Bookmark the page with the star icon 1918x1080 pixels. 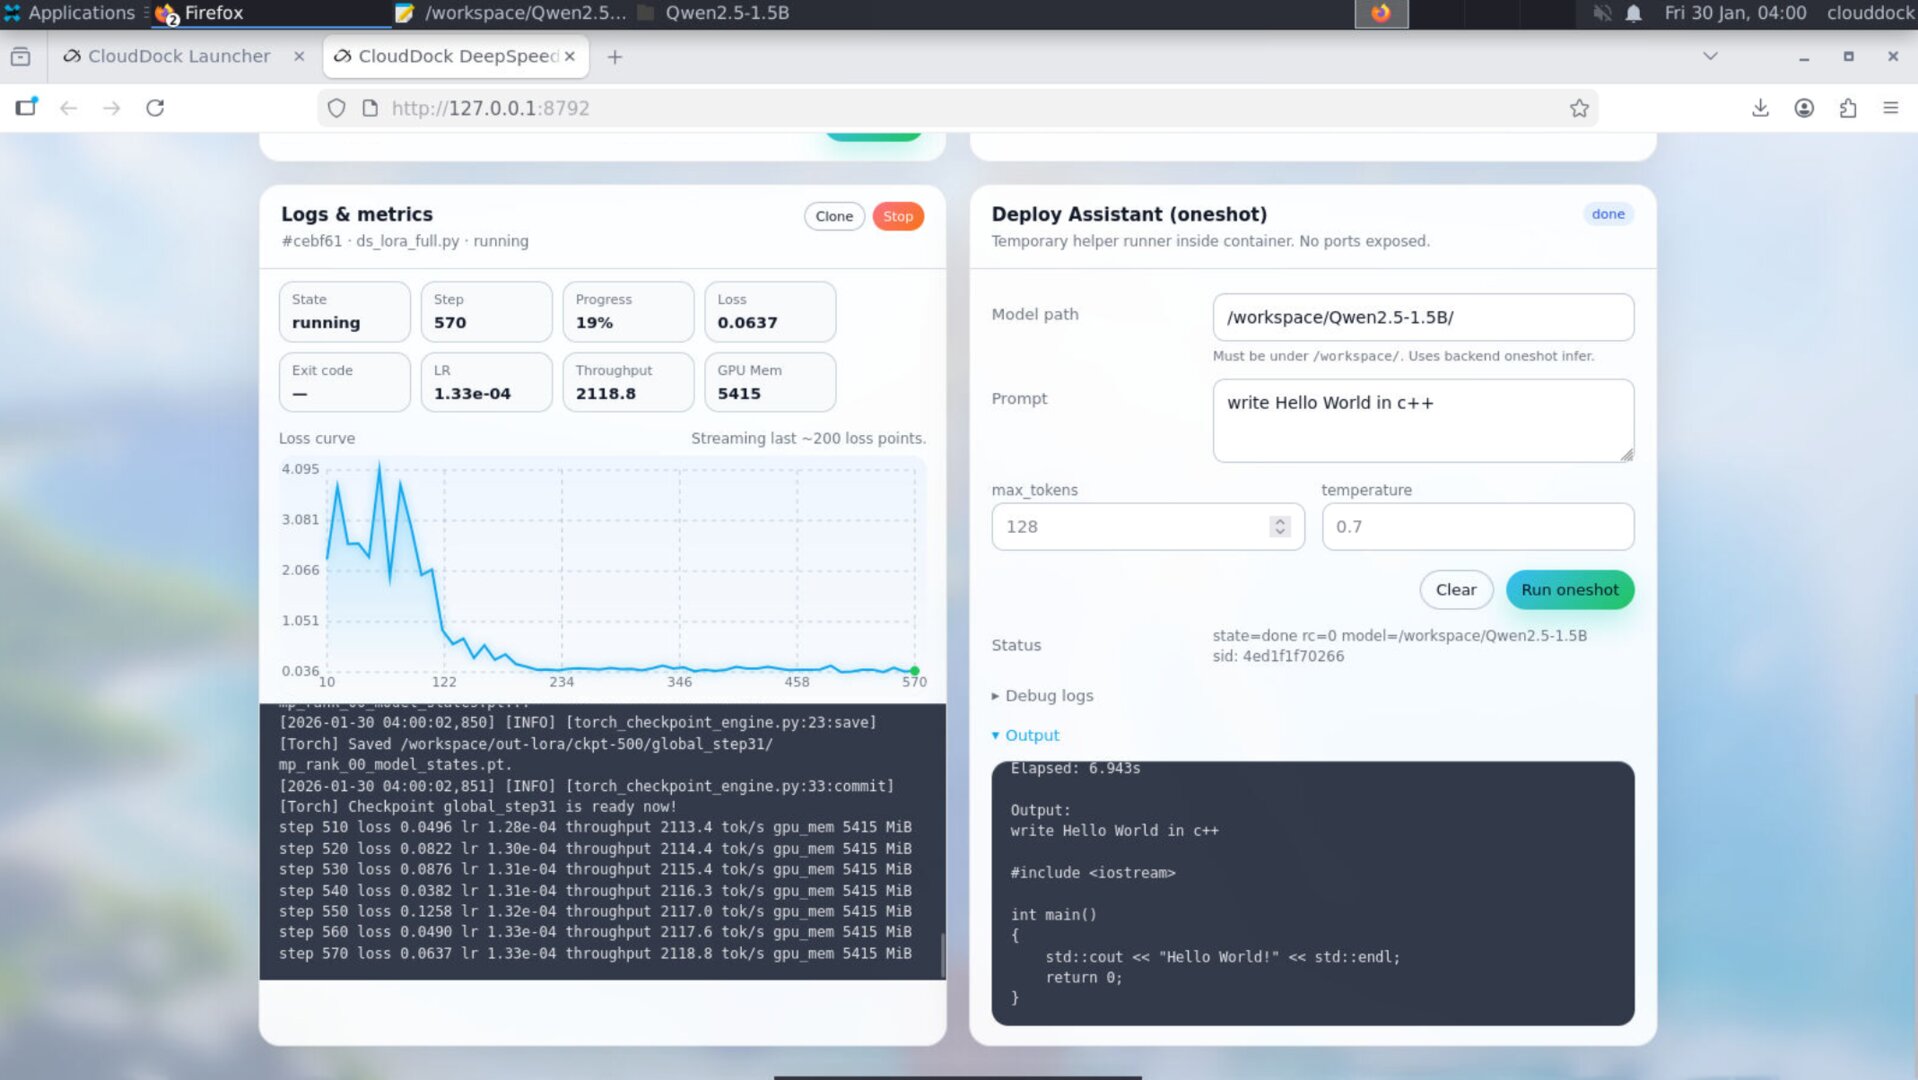(1578, 107)
